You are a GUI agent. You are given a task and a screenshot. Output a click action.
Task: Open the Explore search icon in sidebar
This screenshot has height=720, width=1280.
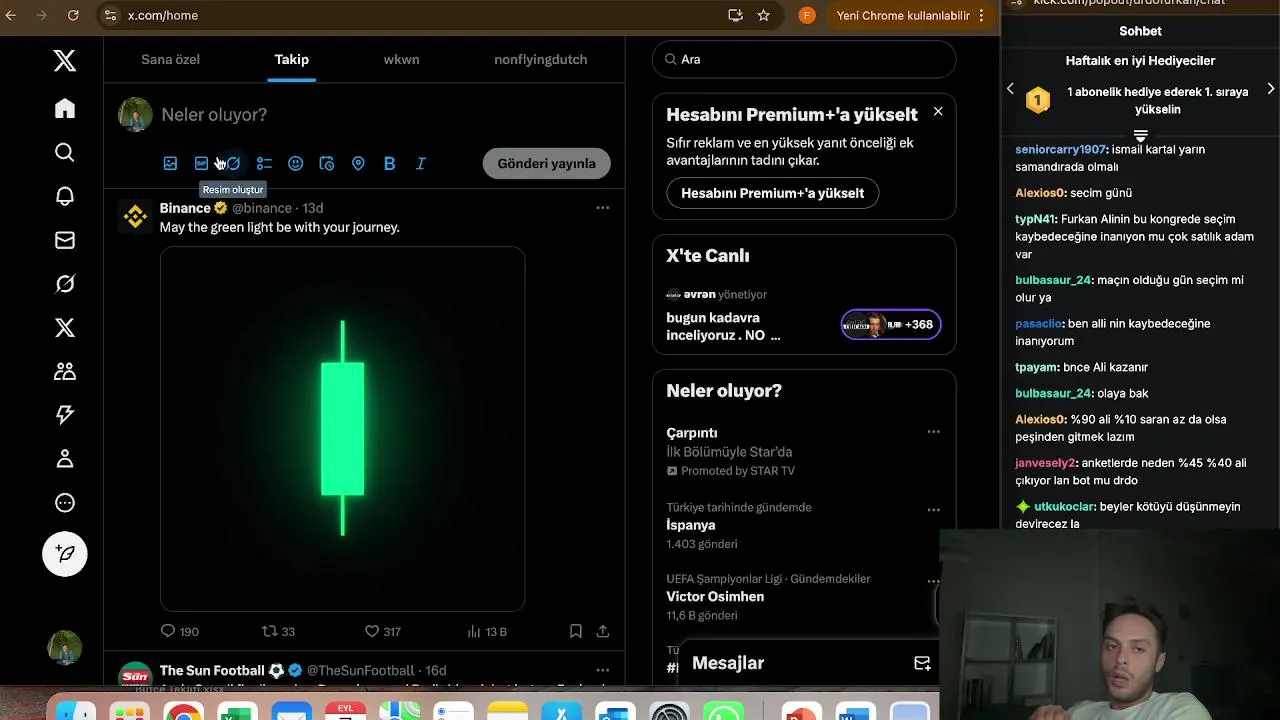coord(65,152)
